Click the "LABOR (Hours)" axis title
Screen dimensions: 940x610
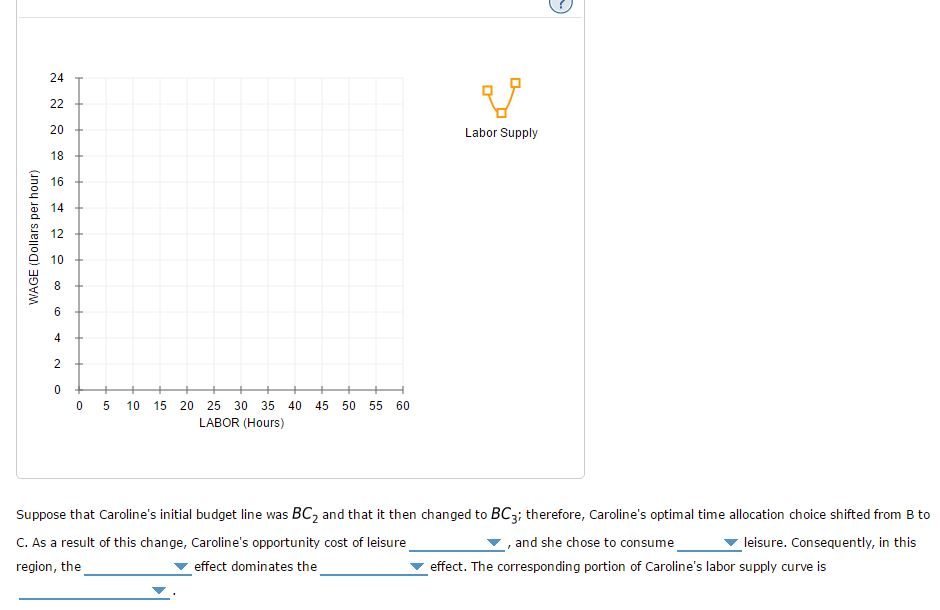[x=241, y=423]
